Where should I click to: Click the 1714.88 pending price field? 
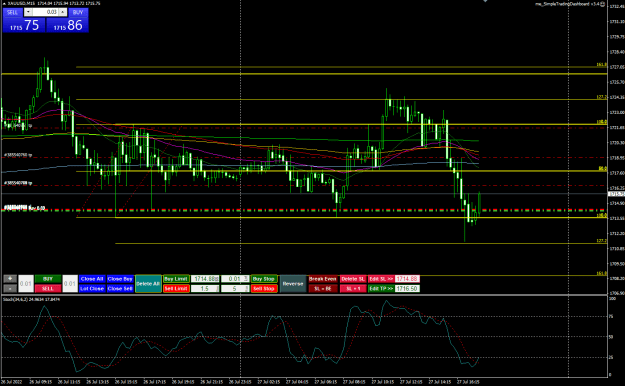(205, 279)
